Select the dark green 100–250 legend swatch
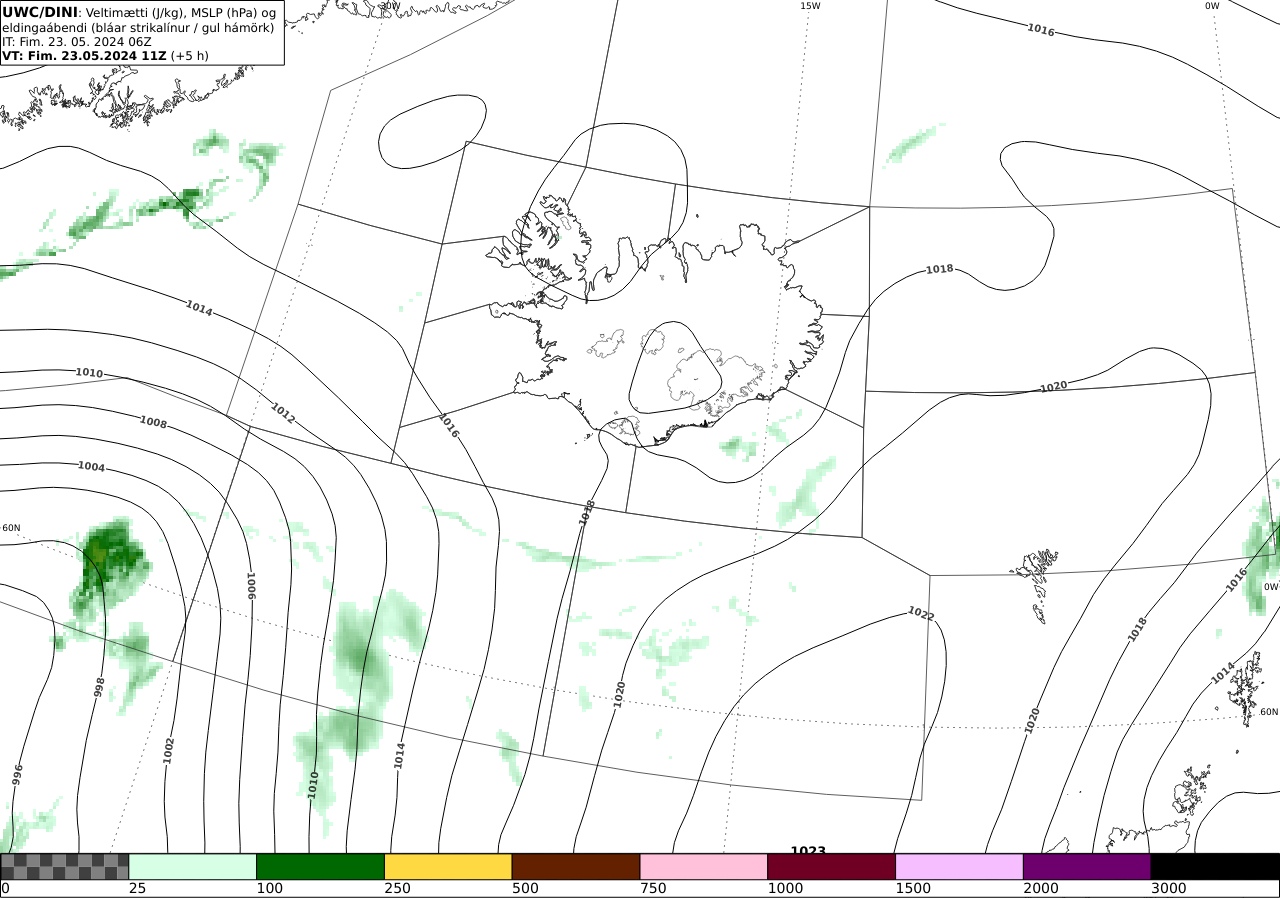Screen dimensions: 1280x898 pyautogui.click(x=321, y=866)
